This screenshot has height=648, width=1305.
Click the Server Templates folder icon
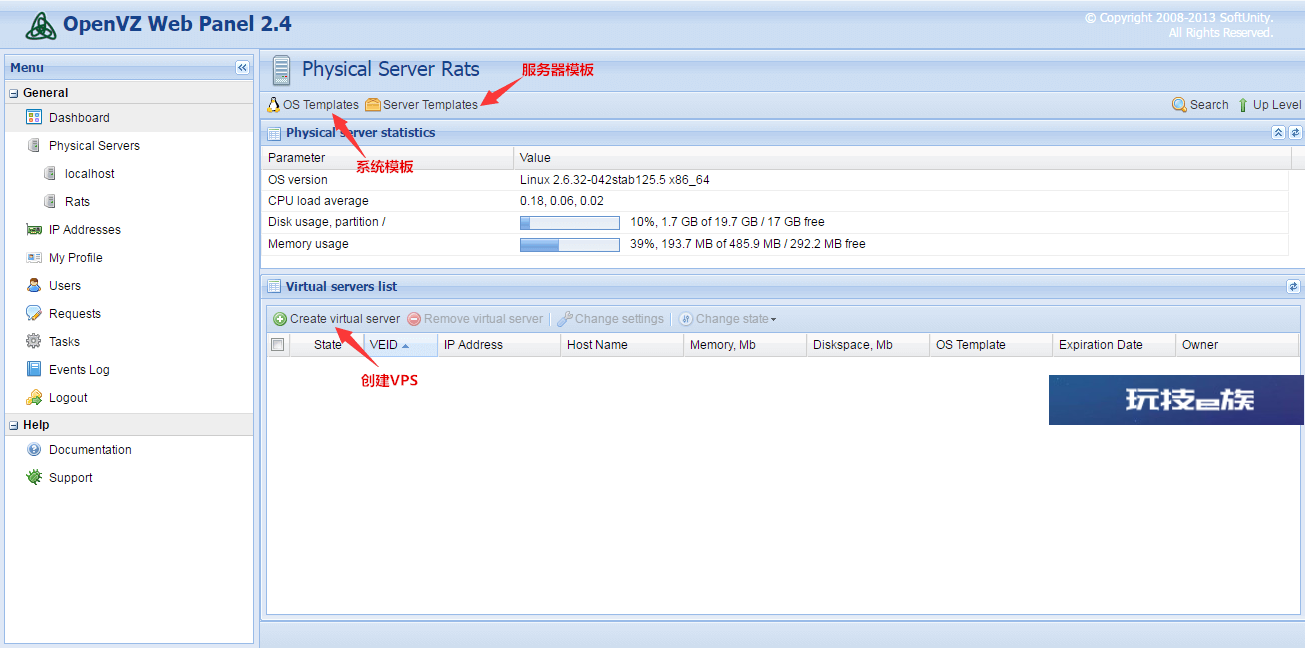pos(373,104)
